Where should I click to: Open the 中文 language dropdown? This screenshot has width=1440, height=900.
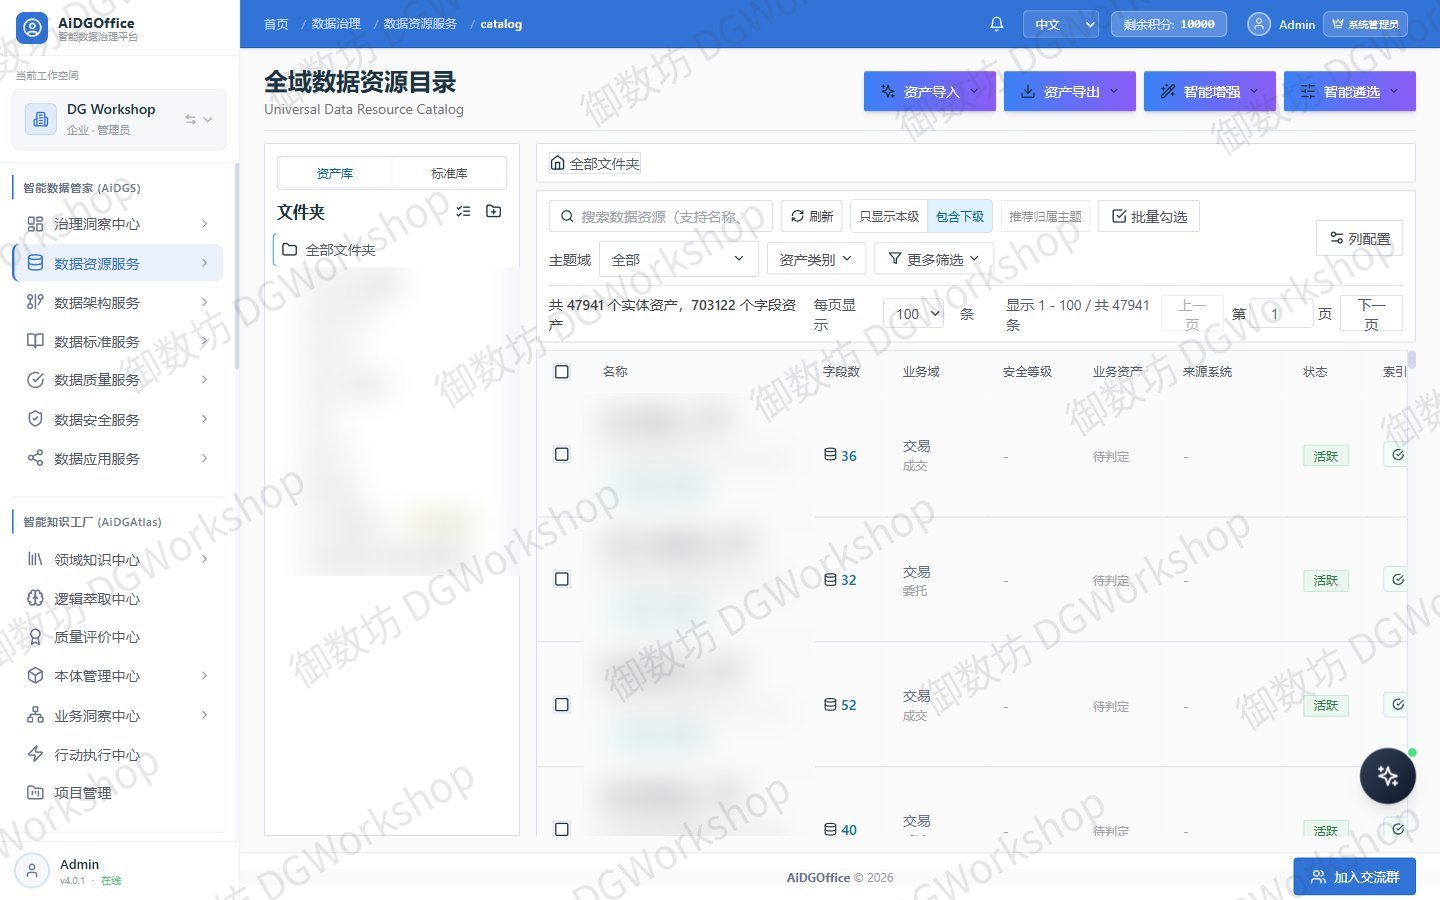[1060, 24]
